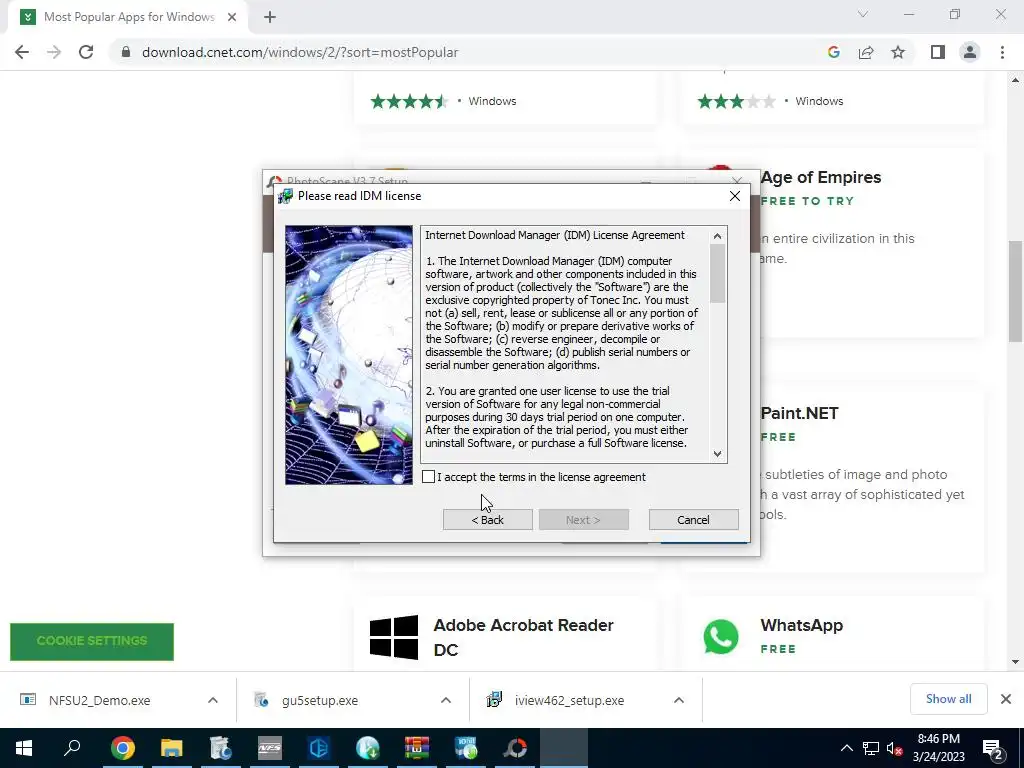
Task: Open Windows taskbar search
Action: (72, 748)
